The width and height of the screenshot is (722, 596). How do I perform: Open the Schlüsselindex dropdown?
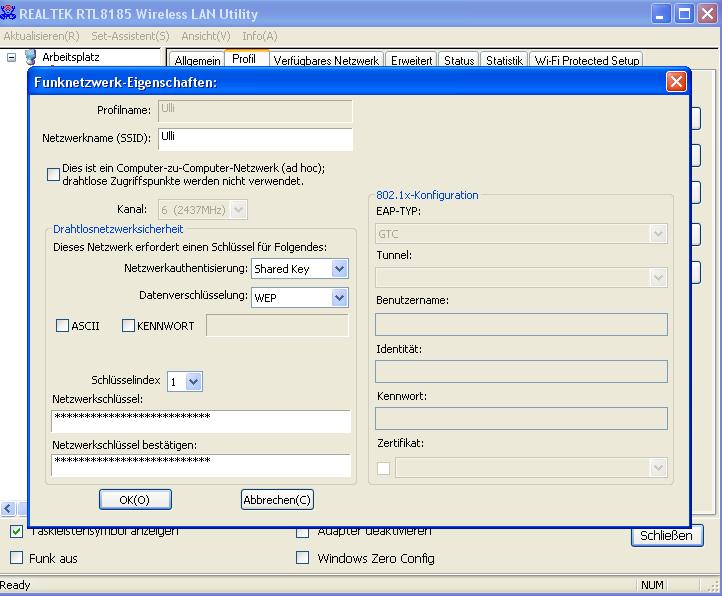point(194,382)
